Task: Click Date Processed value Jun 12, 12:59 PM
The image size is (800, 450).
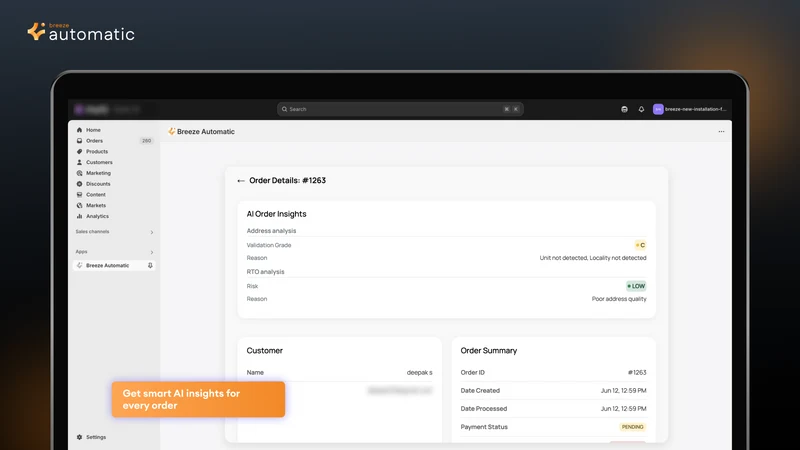Action: coord(623,409)
